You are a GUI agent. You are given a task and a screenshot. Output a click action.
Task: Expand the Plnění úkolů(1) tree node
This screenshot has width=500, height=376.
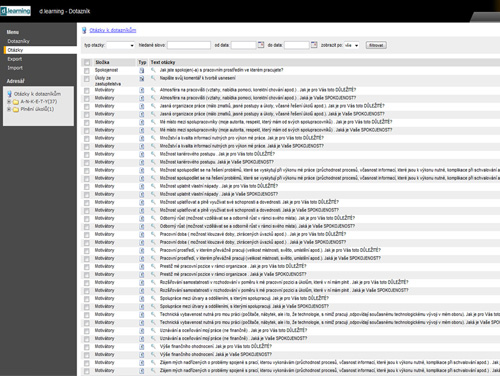coord(9,109)
